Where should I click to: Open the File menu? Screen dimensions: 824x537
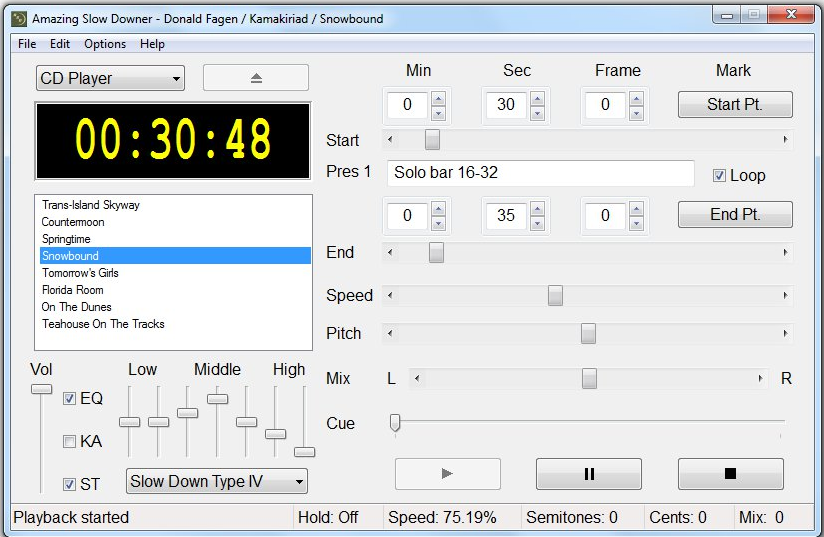tap(27, 44)
